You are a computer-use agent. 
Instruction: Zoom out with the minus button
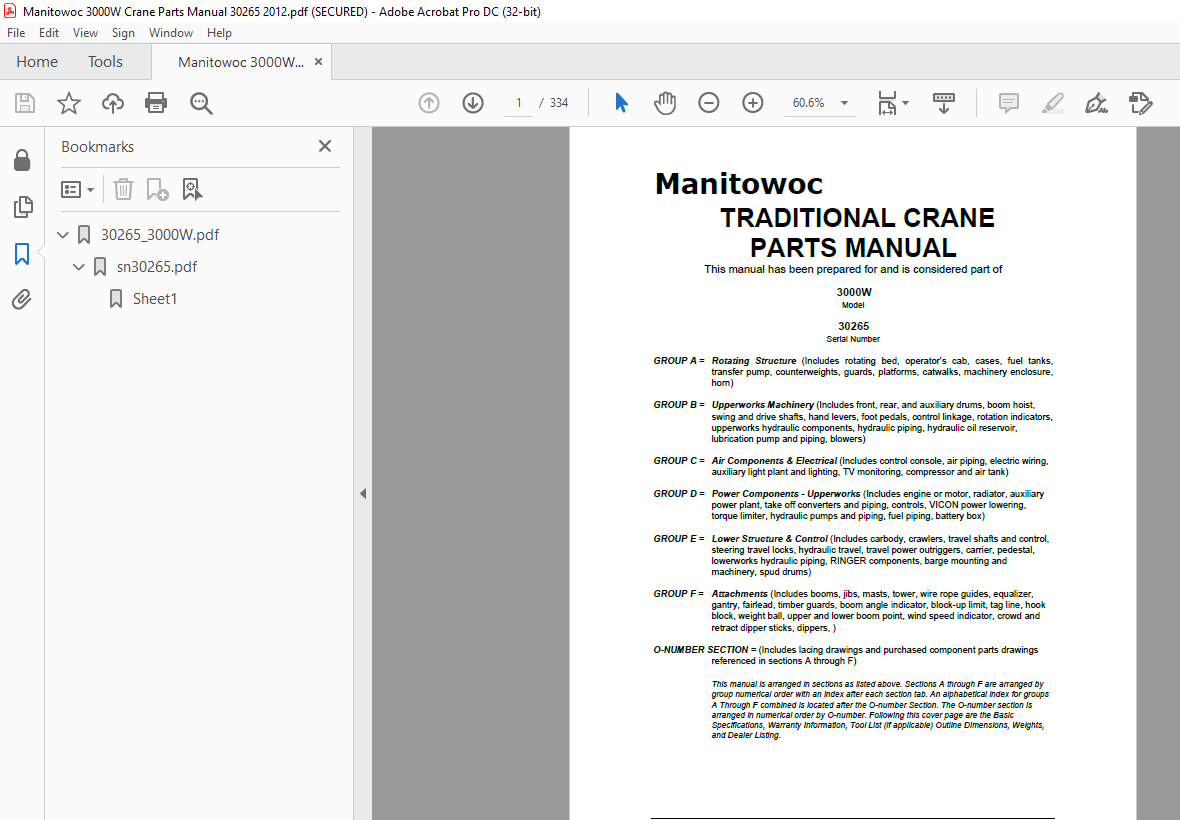[x=708, y=103]
